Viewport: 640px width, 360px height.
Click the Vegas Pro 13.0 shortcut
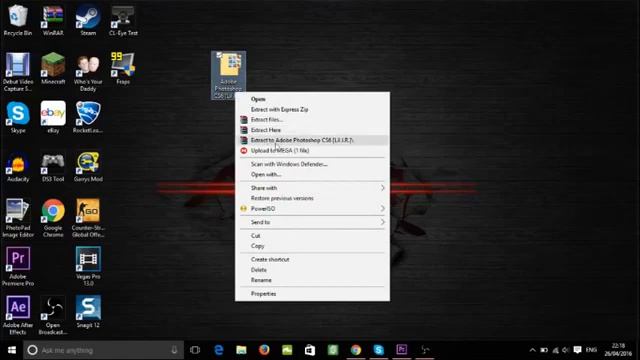click(88, 266)
